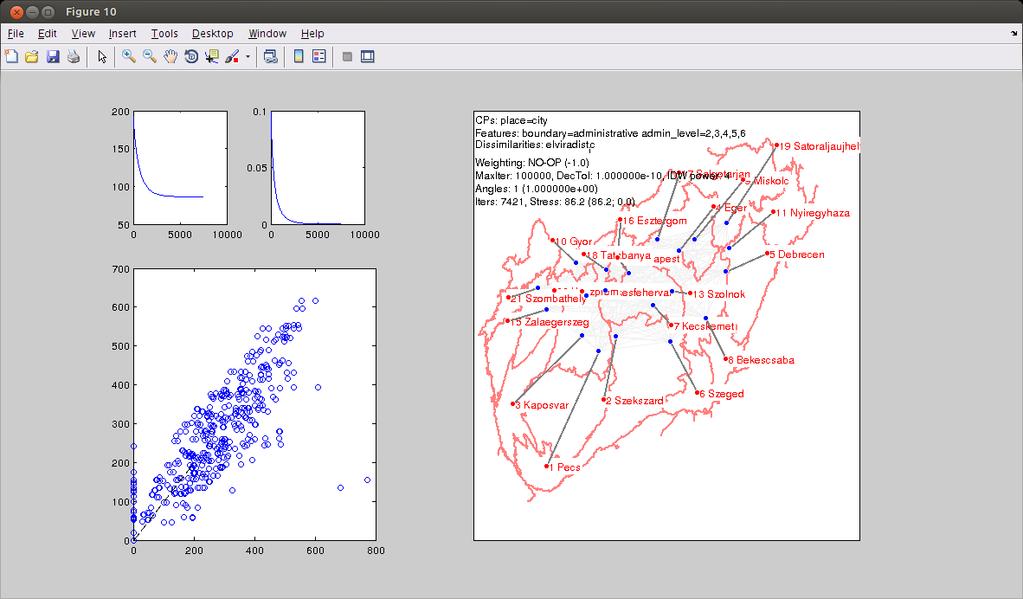
Task: Click the "21 Szombathely" city label
Action: coord(548,299)
